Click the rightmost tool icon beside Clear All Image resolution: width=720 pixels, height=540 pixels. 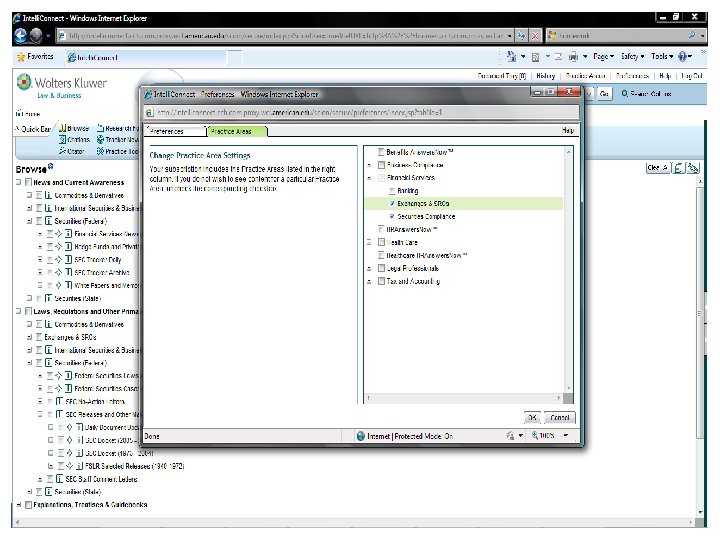point(693,168)
